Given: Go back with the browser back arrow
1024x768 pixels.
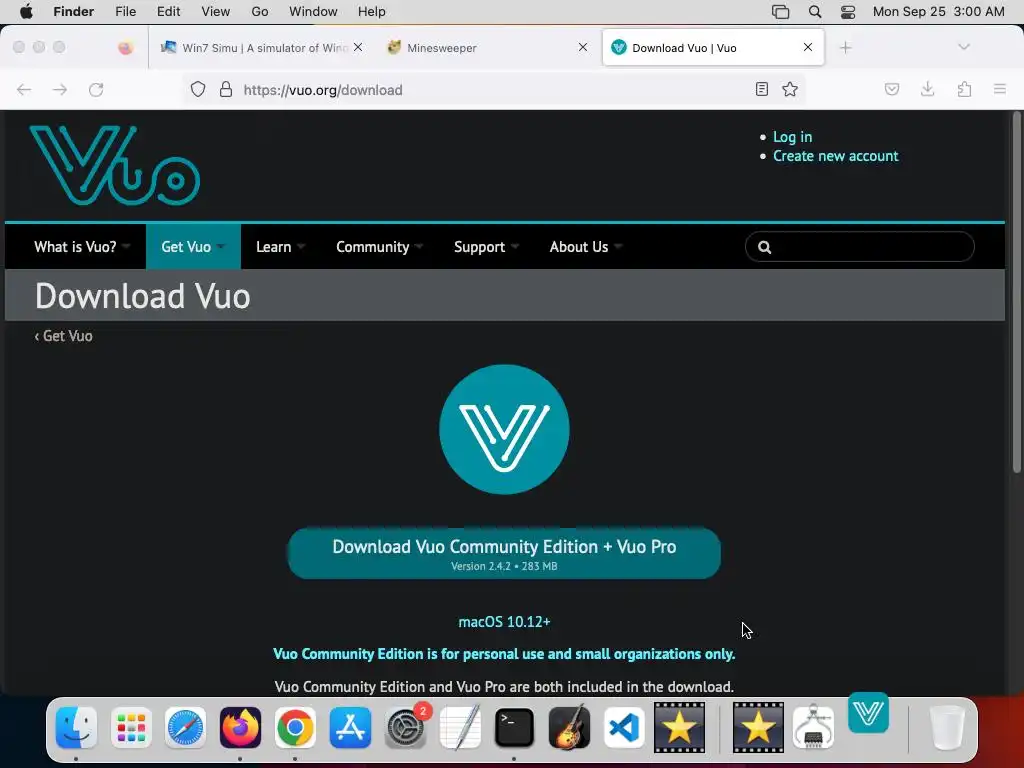Looking at the screenshot, I should 24,89.
